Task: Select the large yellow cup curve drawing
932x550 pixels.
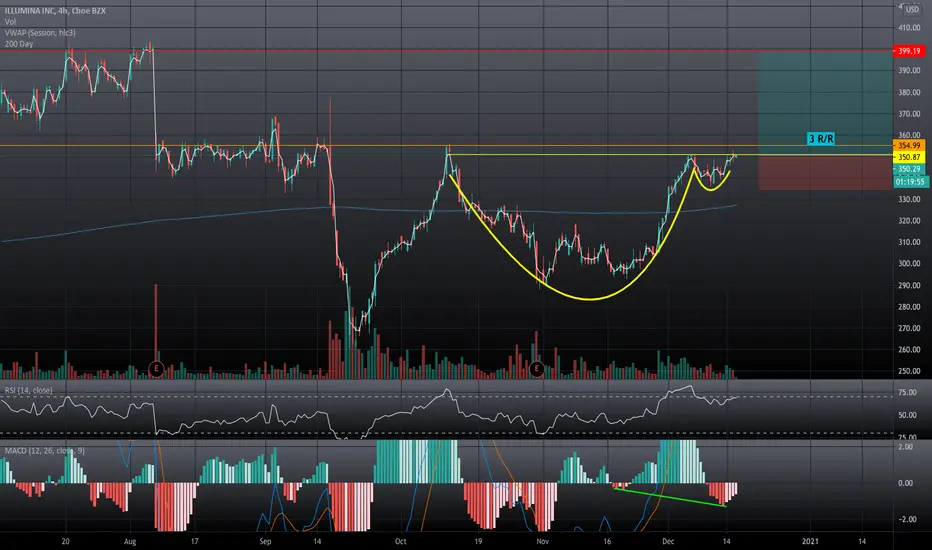Action: coord(588,298)
